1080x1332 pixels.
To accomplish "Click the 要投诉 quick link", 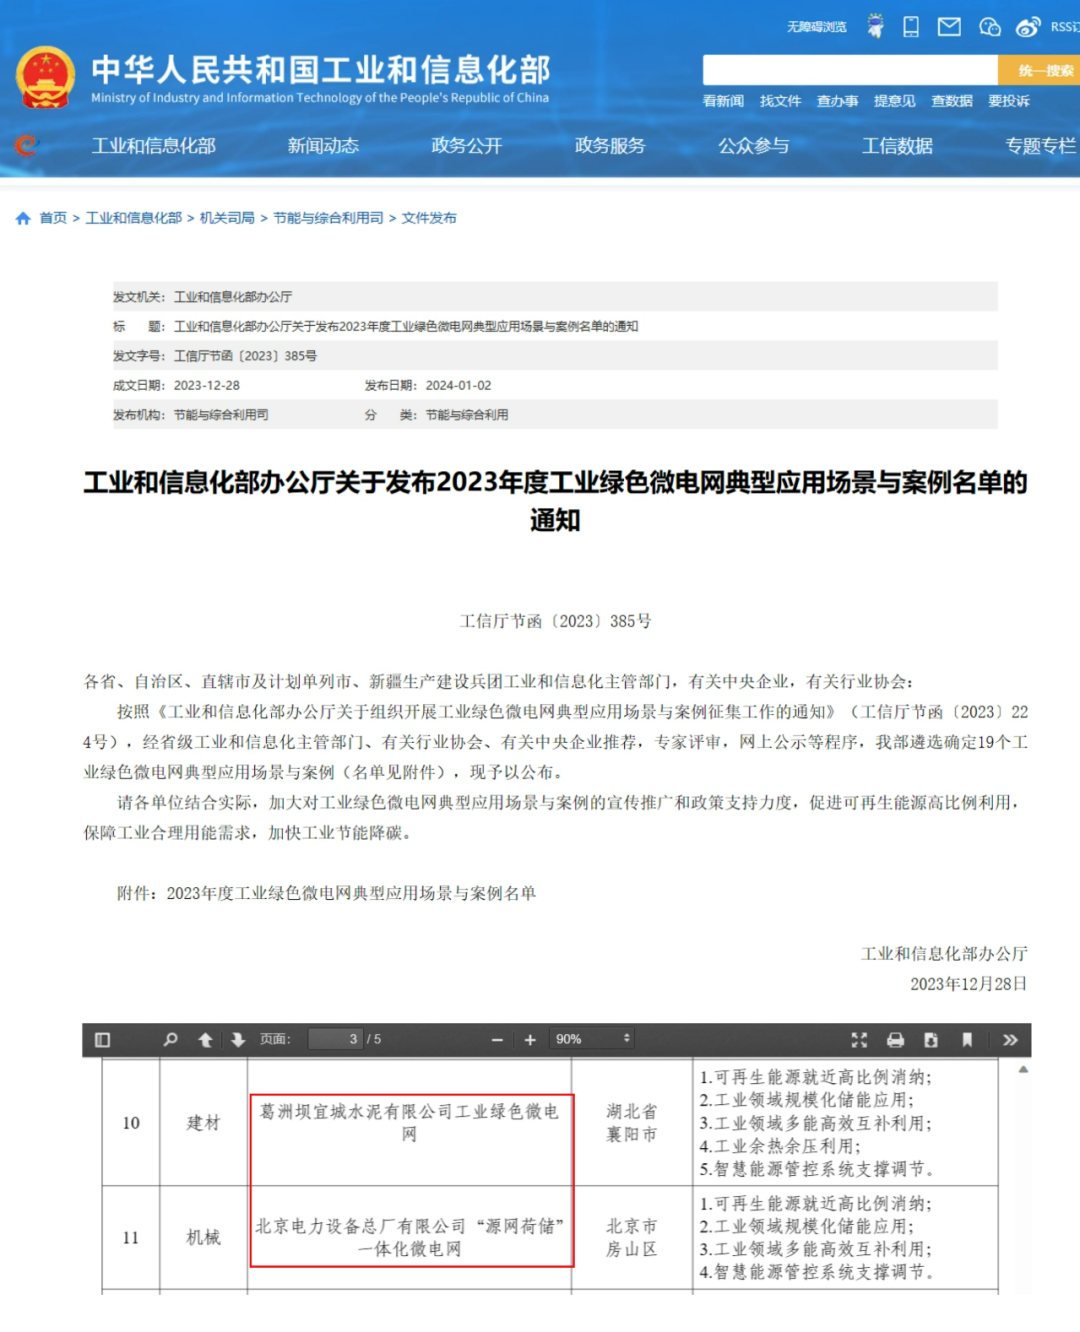I will pyautogui.click(x=1009, y=101).
